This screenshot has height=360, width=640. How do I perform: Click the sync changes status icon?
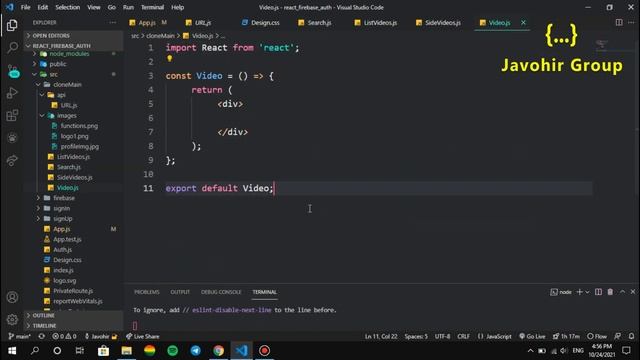click(x=42, y=336)
